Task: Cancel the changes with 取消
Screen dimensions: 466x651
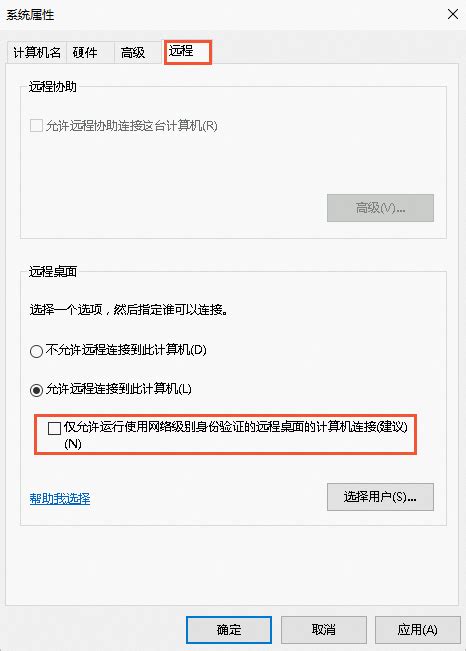Action: click(x=324, y=630)
